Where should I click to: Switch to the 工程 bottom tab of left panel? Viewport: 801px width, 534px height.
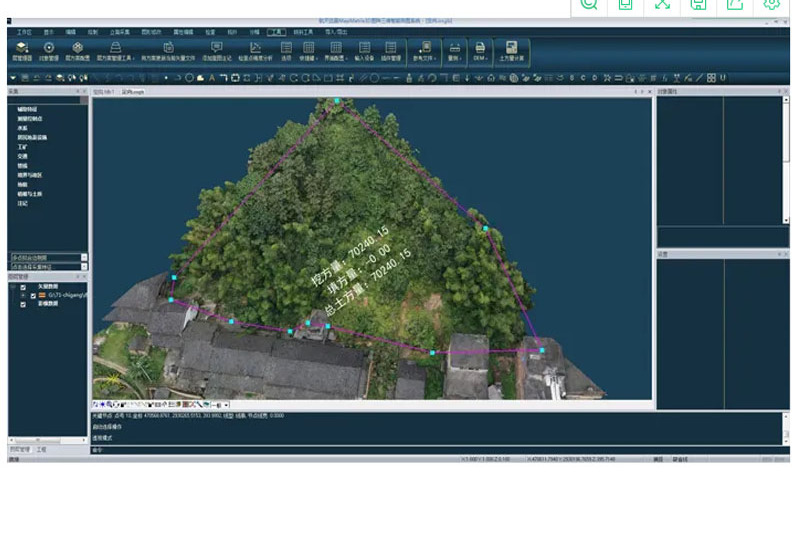click(x=41, y=450)
